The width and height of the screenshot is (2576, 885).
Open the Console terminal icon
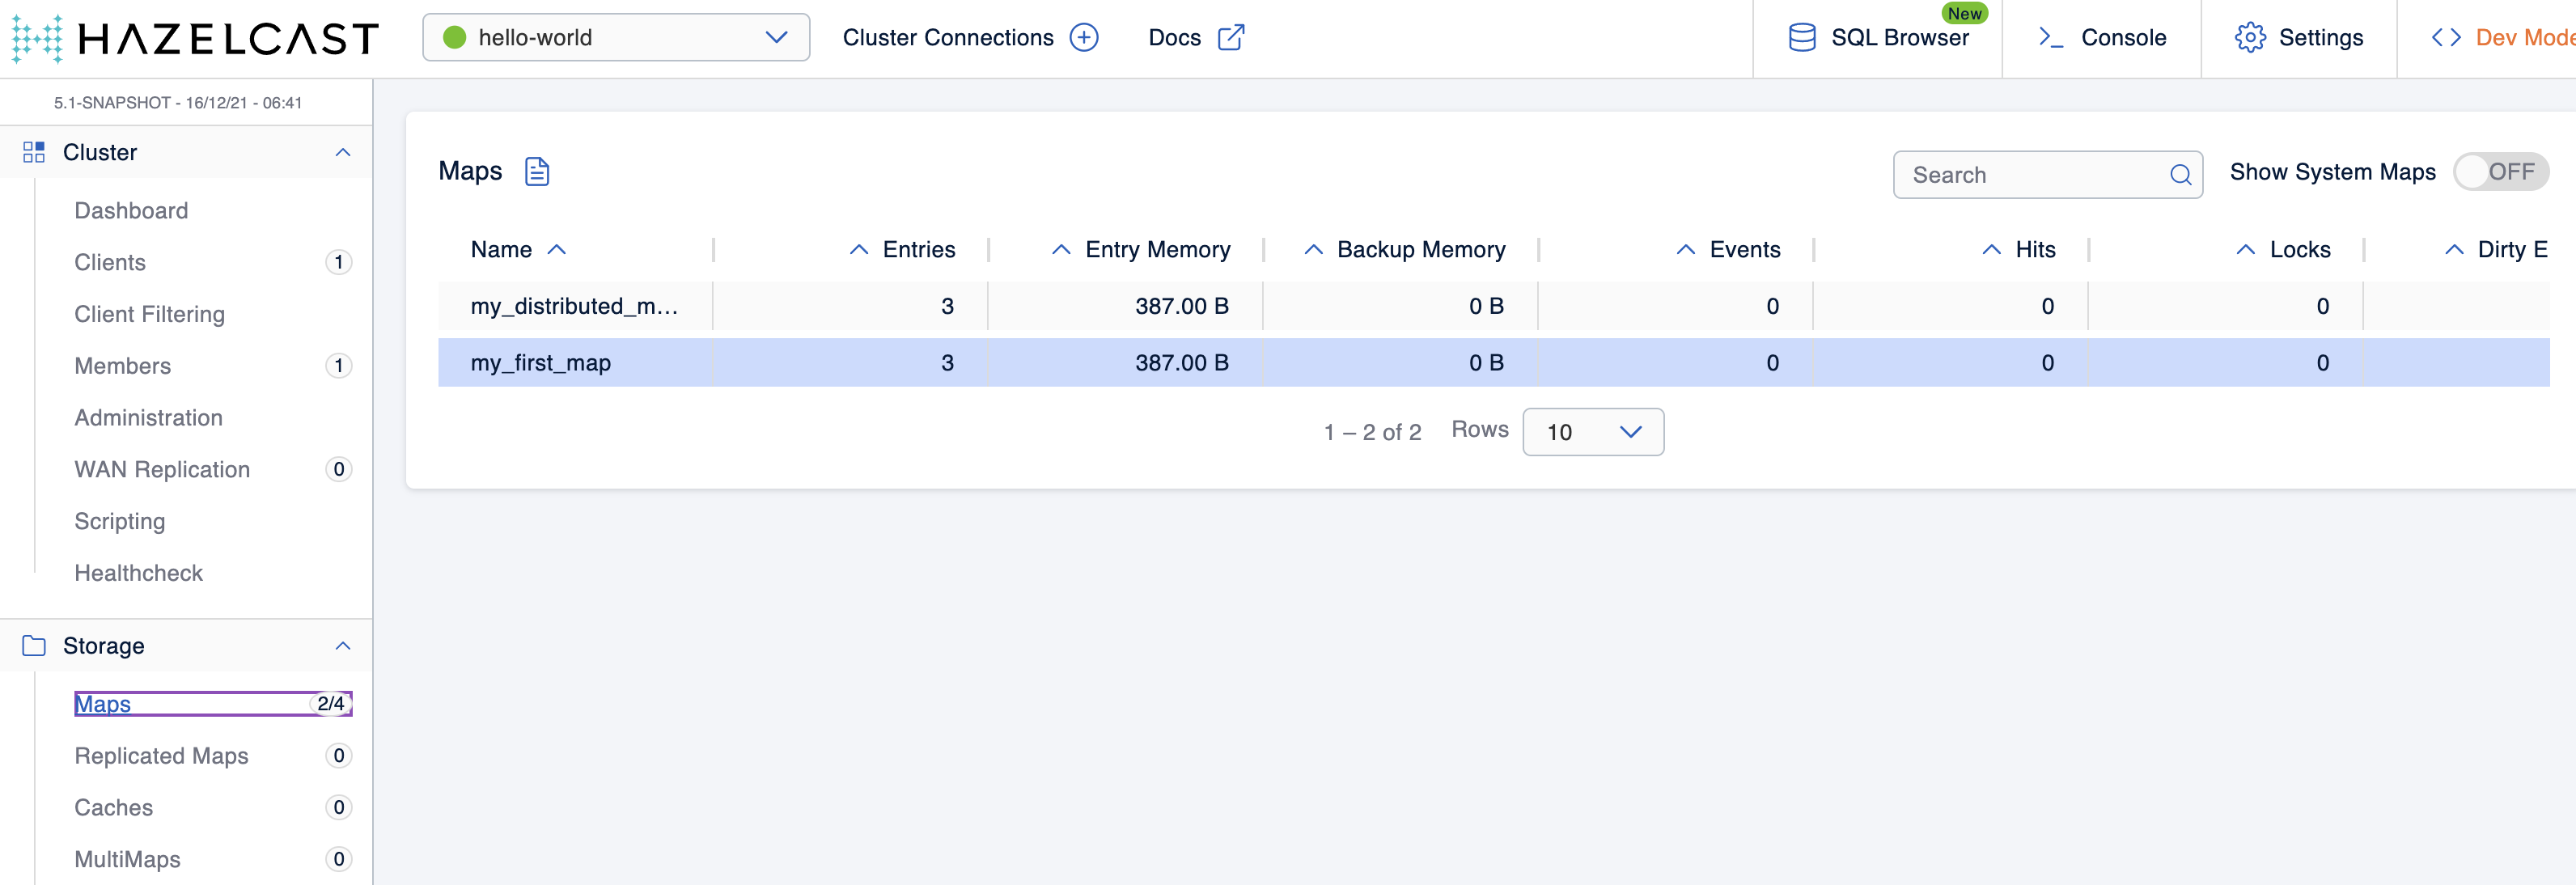pyautogui.click(x=2050, y=38)
